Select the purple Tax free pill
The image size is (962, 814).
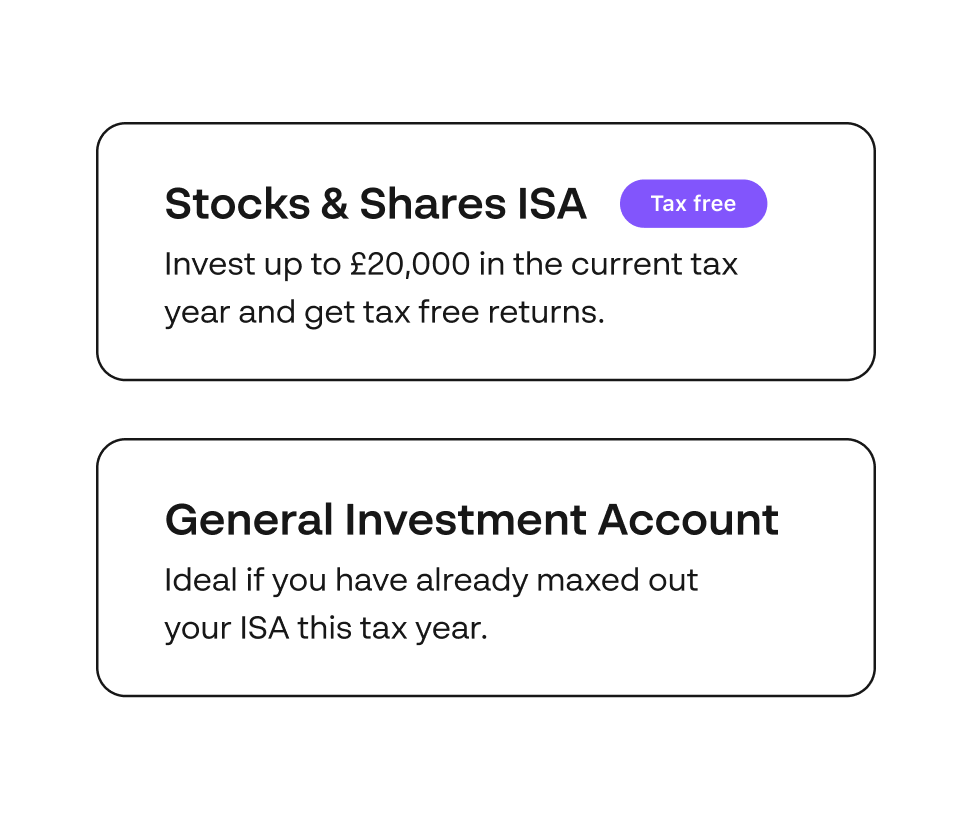coord(693,203)
